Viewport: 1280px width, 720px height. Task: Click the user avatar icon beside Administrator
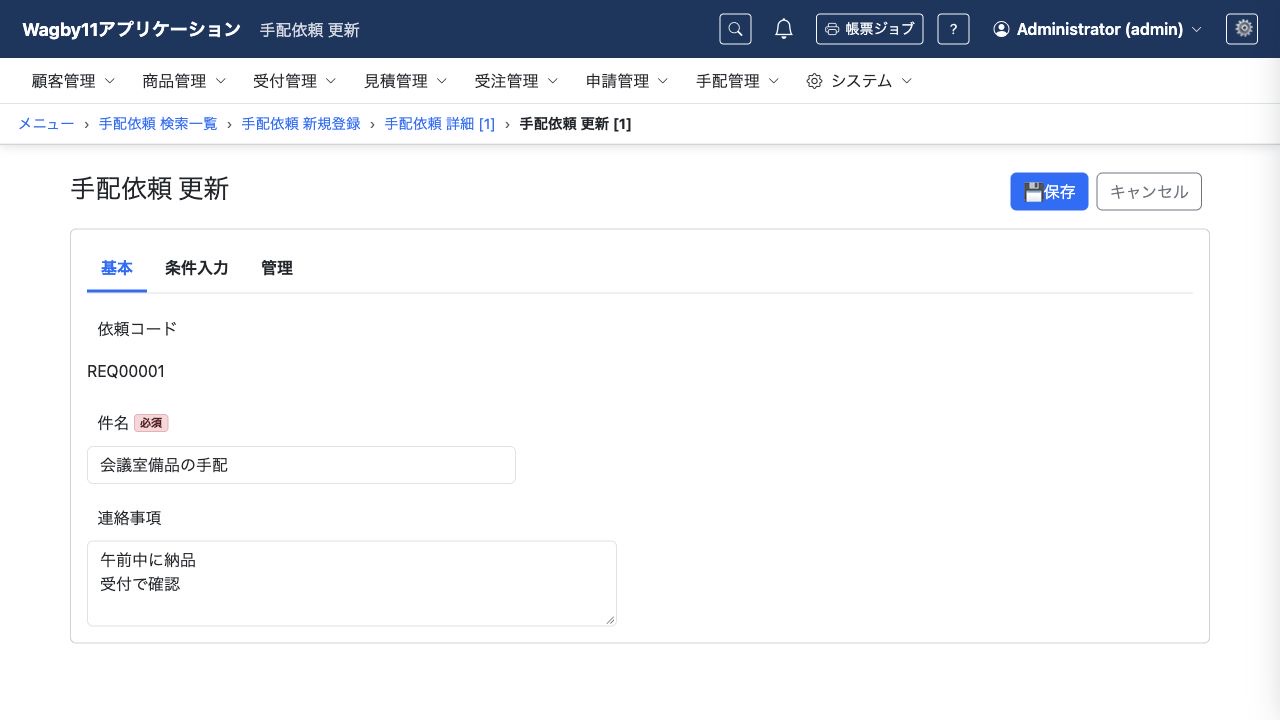pyautogui.click(x=1001, y=29)
